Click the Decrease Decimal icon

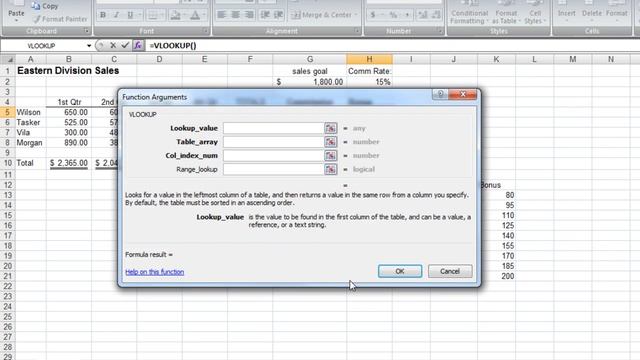(436, 15)
